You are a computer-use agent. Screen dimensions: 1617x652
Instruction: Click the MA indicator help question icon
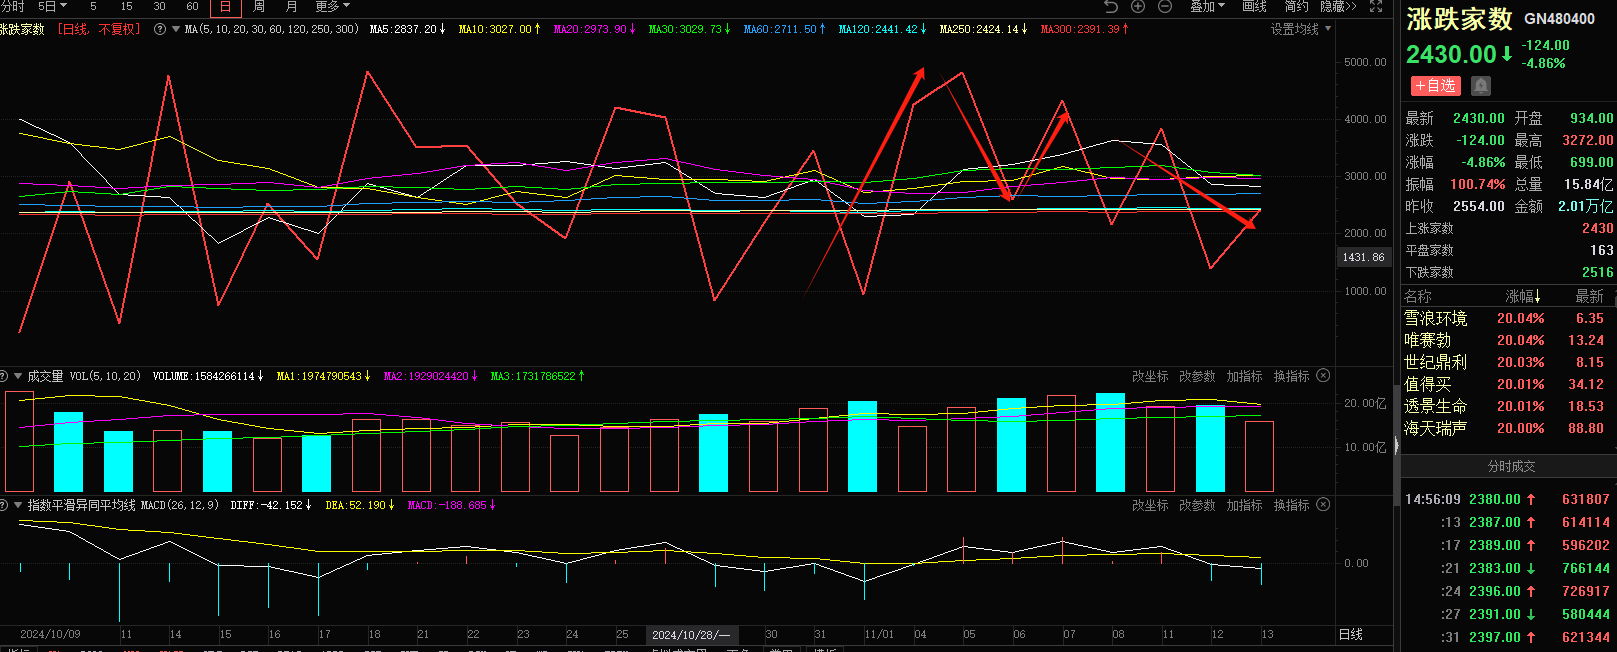click(160, 29)
